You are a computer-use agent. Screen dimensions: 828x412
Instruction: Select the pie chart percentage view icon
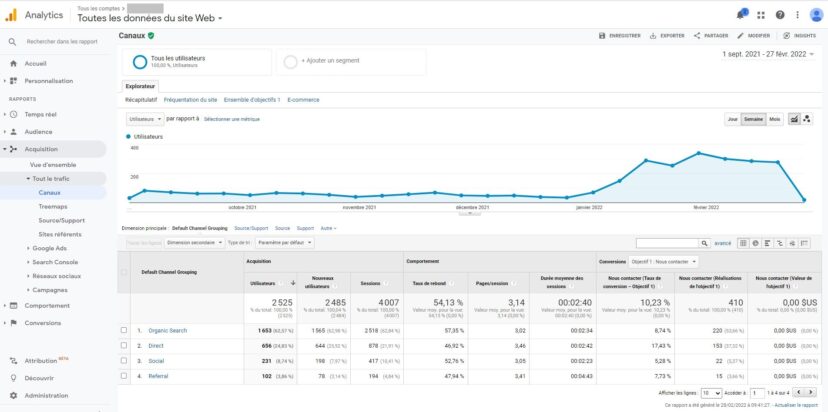pyautogui.click(x=756, y=243)
